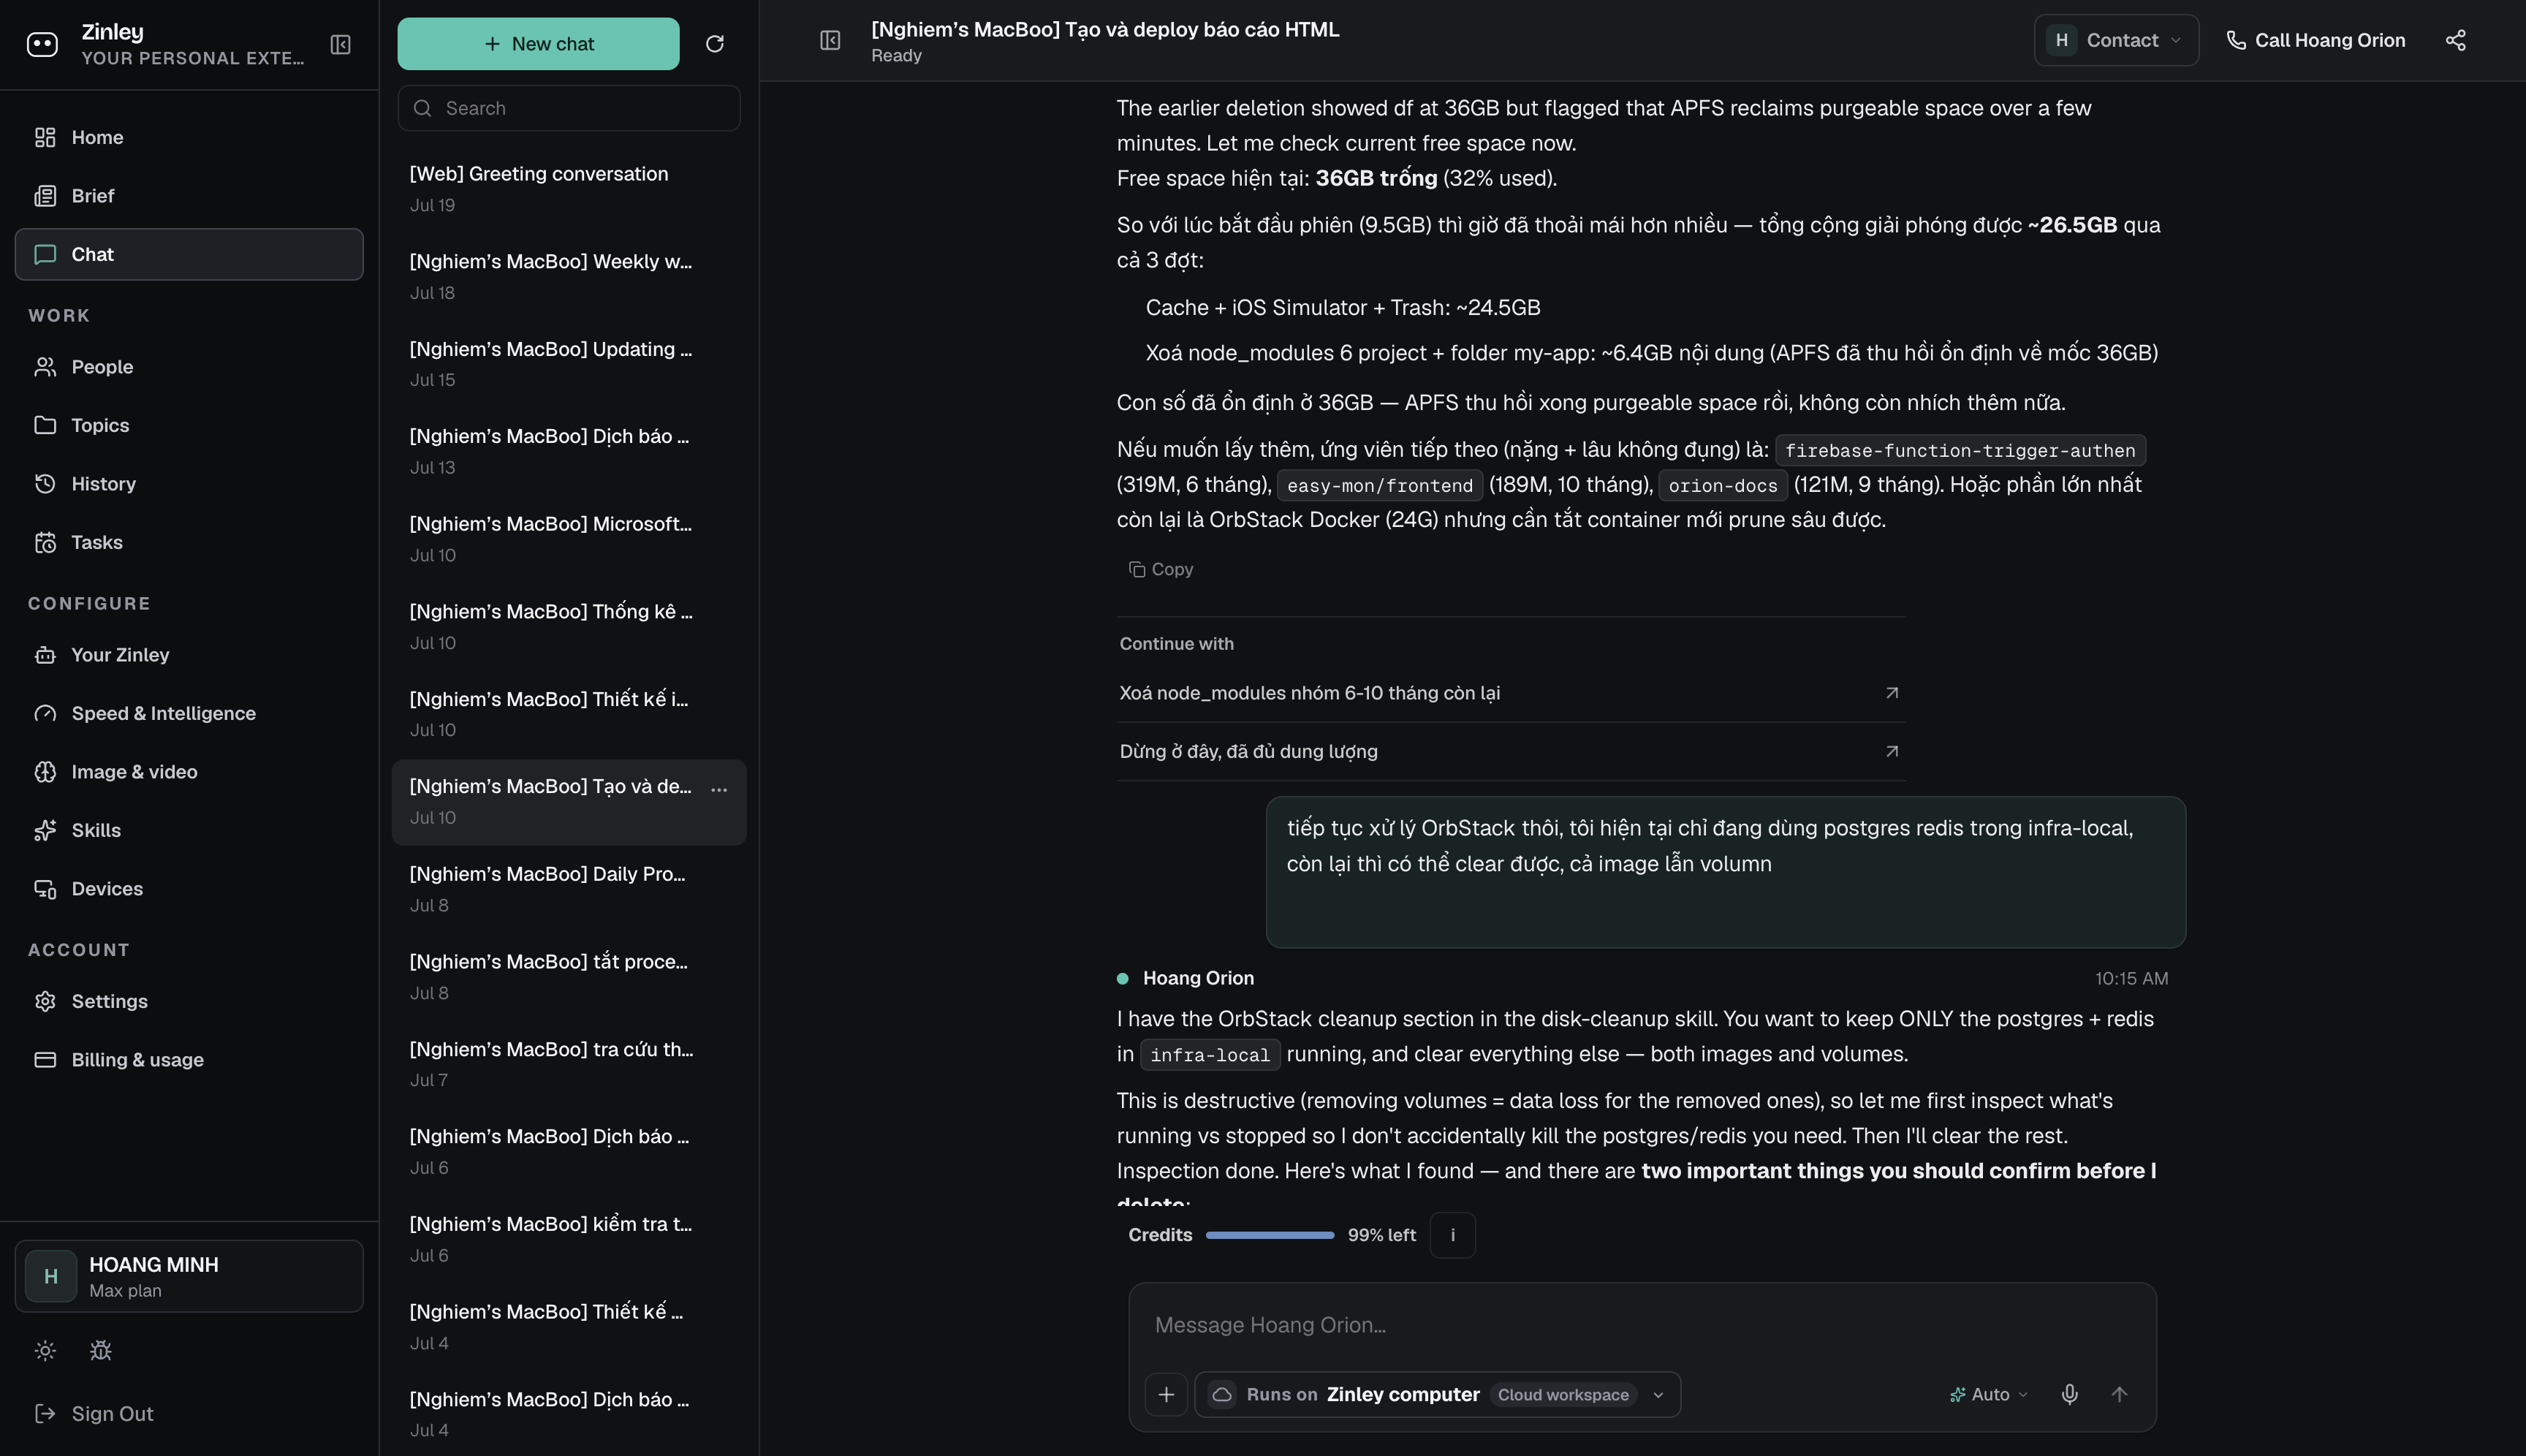
Task: Copy the assistant reply
Action: 1161,569
